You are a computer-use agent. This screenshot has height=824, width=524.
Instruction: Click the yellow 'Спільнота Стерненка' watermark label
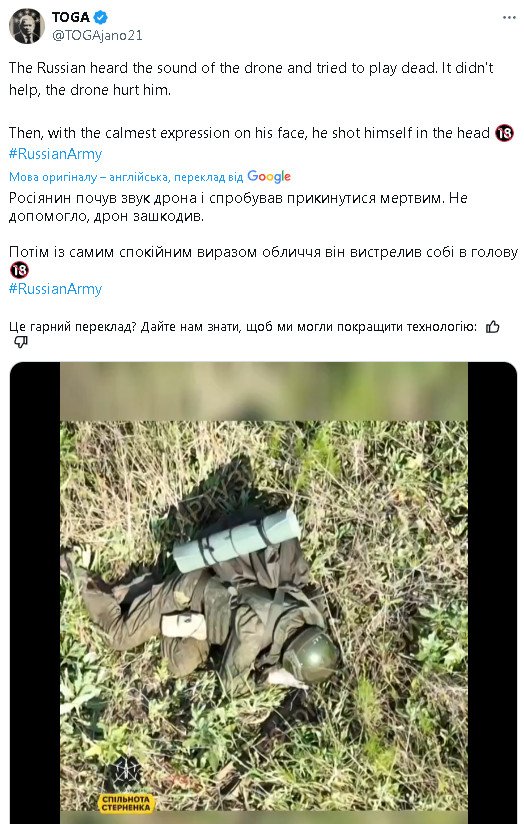point(126,804)
